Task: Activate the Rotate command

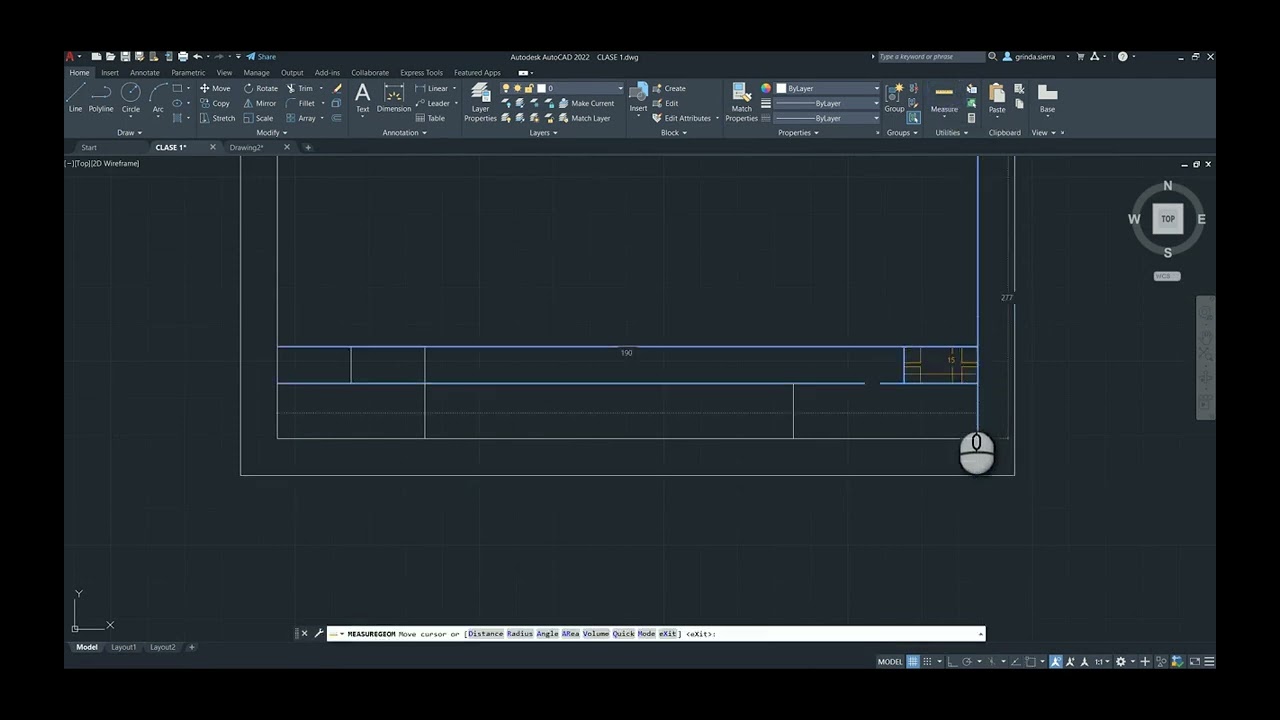Action: (261, 88)
